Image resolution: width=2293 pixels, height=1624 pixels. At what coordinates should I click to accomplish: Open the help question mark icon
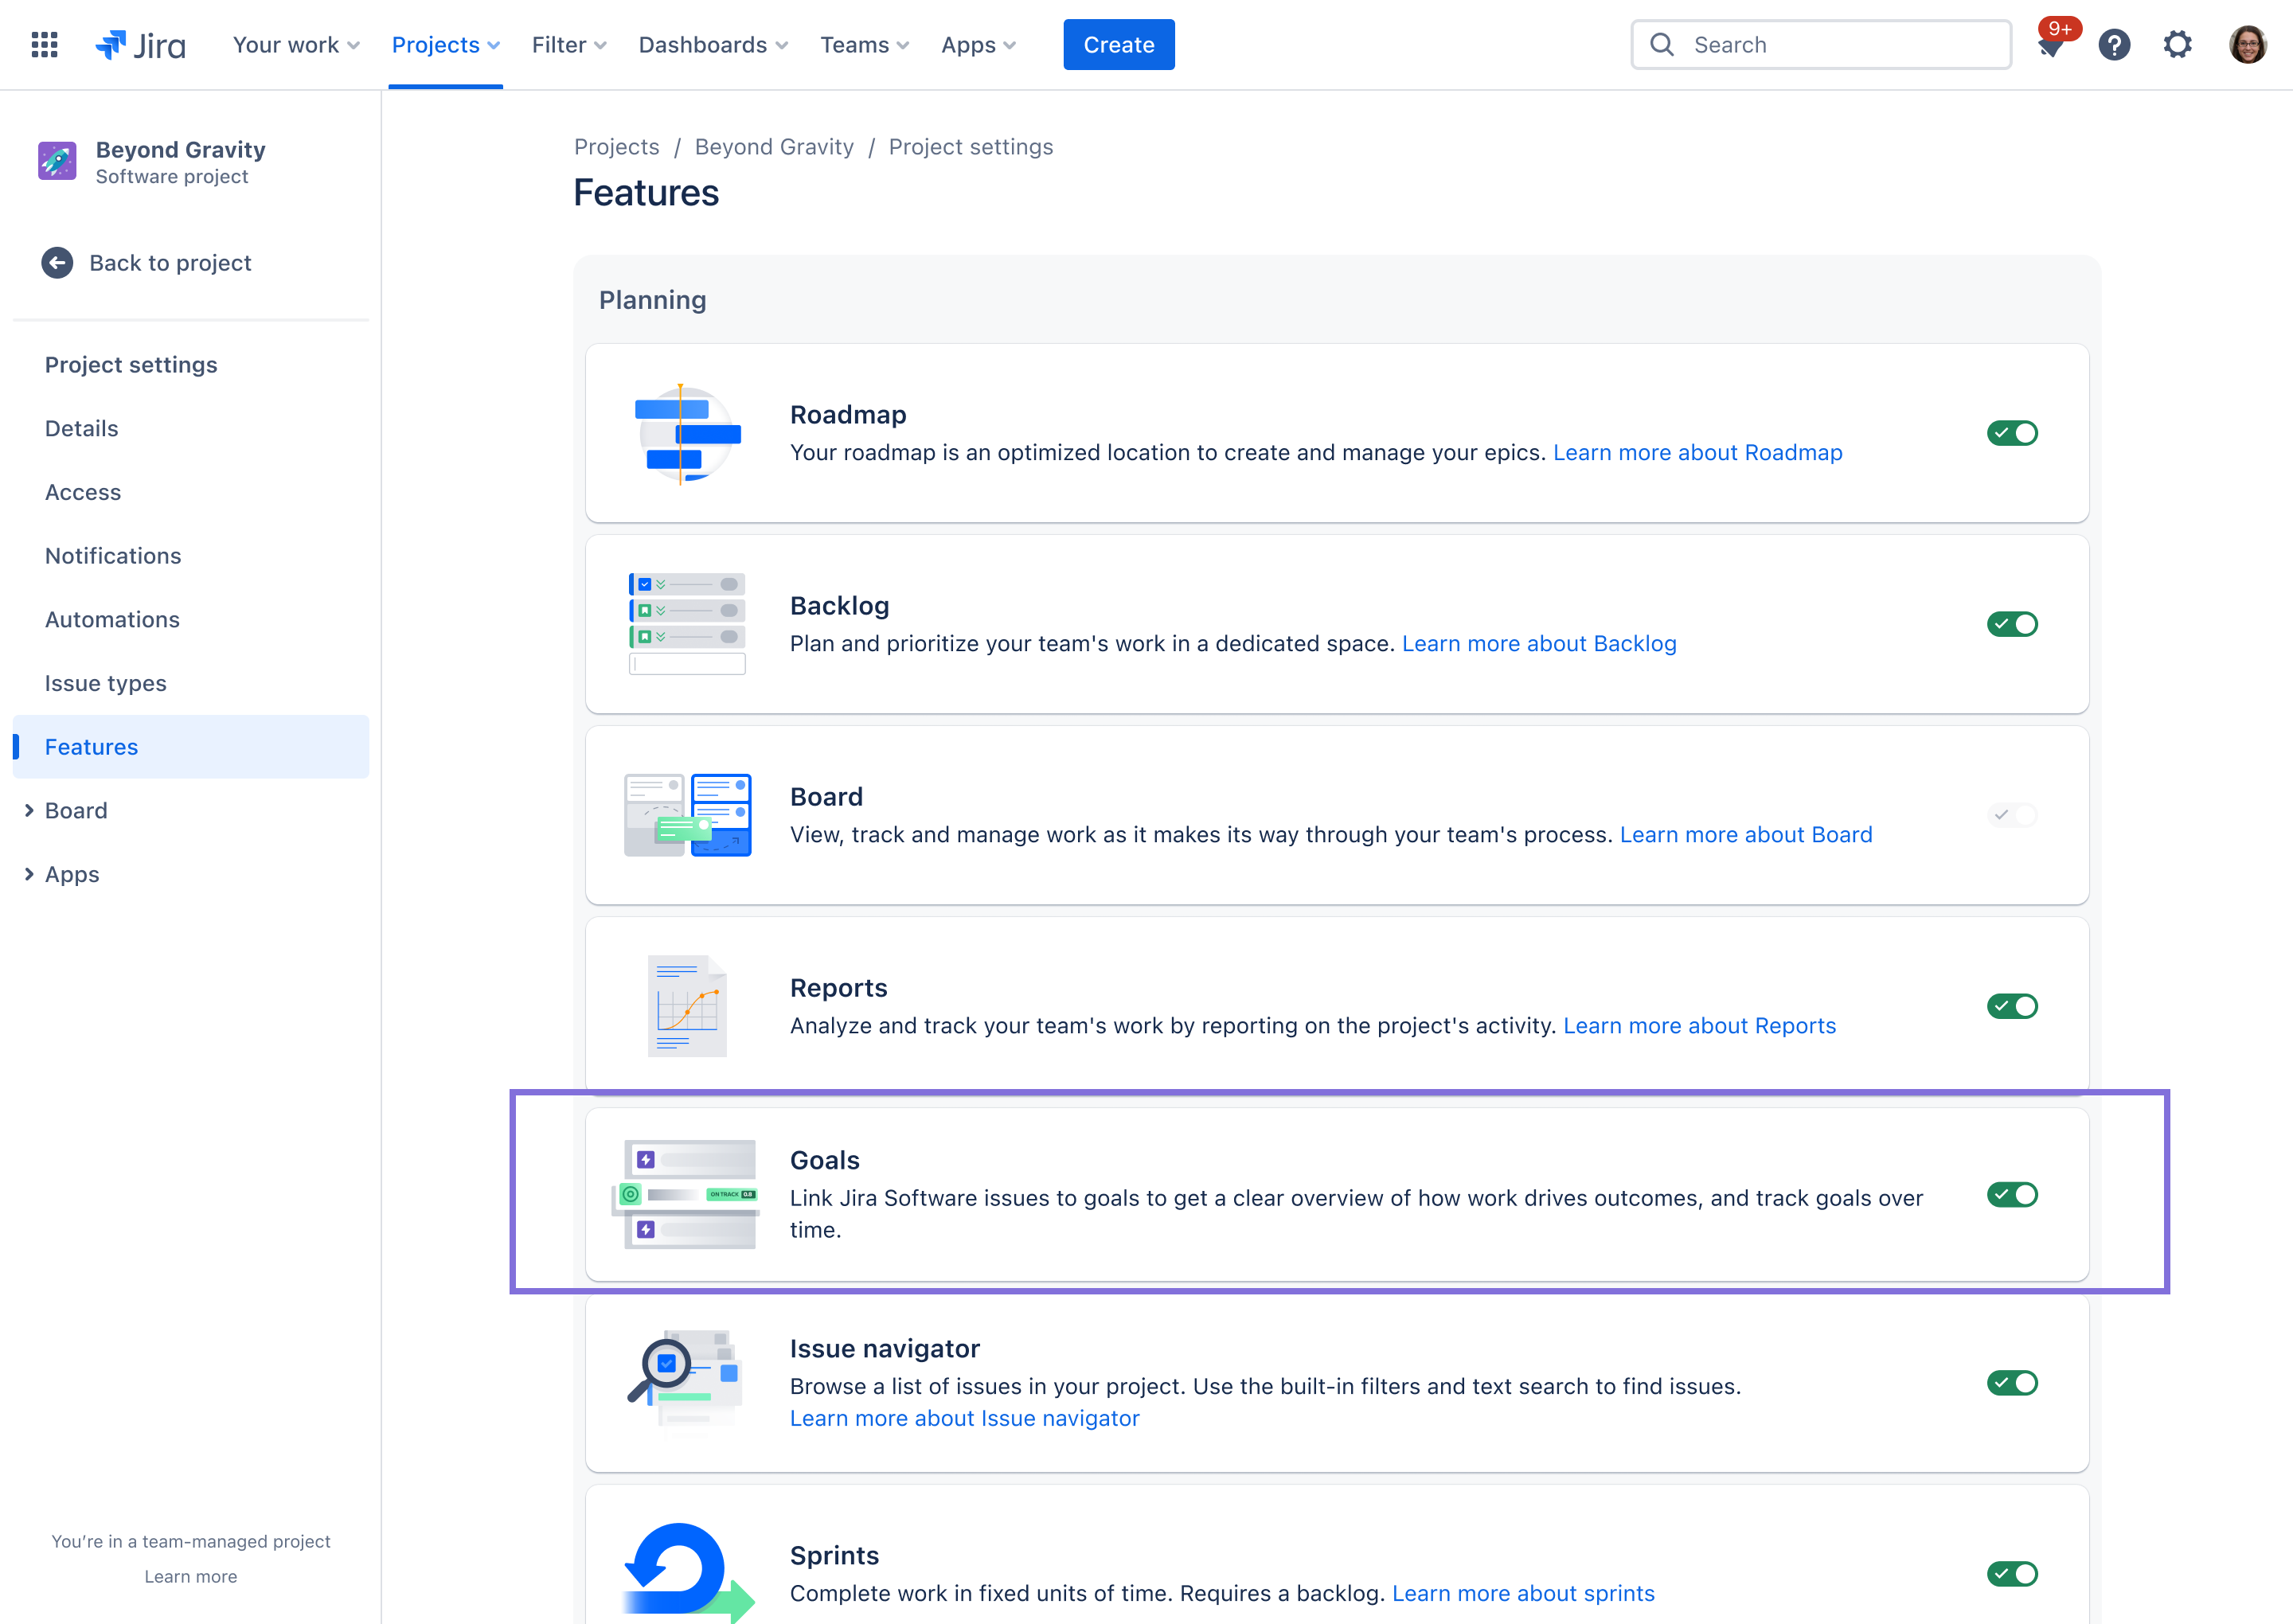tap(2114, 45)
